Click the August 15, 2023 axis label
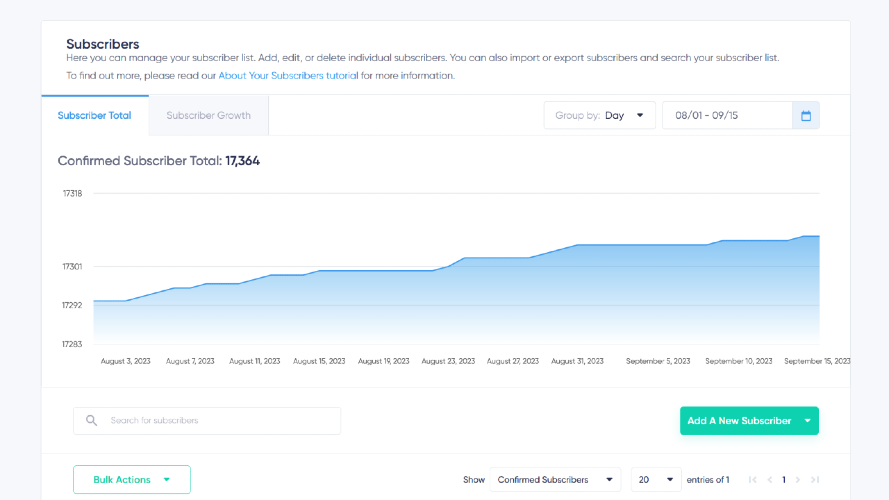 (319, 361)
